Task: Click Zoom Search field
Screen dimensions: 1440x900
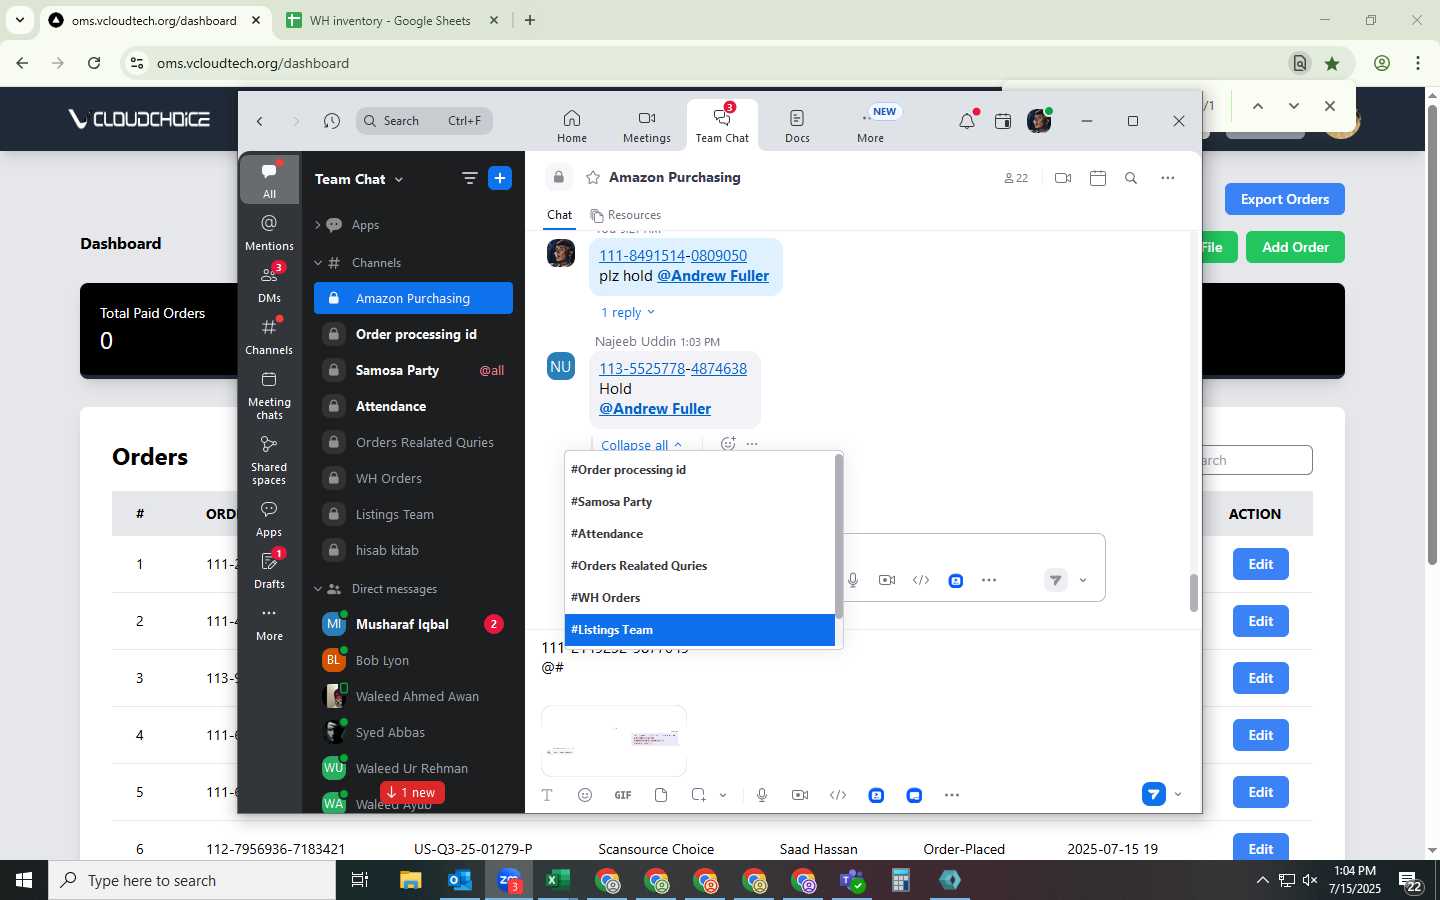Action: click(425, 121)
